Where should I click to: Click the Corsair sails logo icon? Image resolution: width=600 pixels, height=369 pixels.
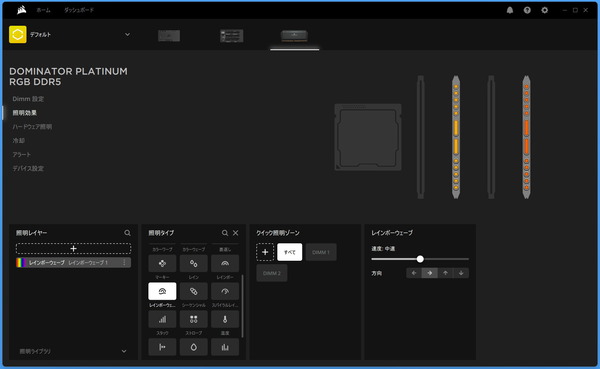tap(21, 10)
